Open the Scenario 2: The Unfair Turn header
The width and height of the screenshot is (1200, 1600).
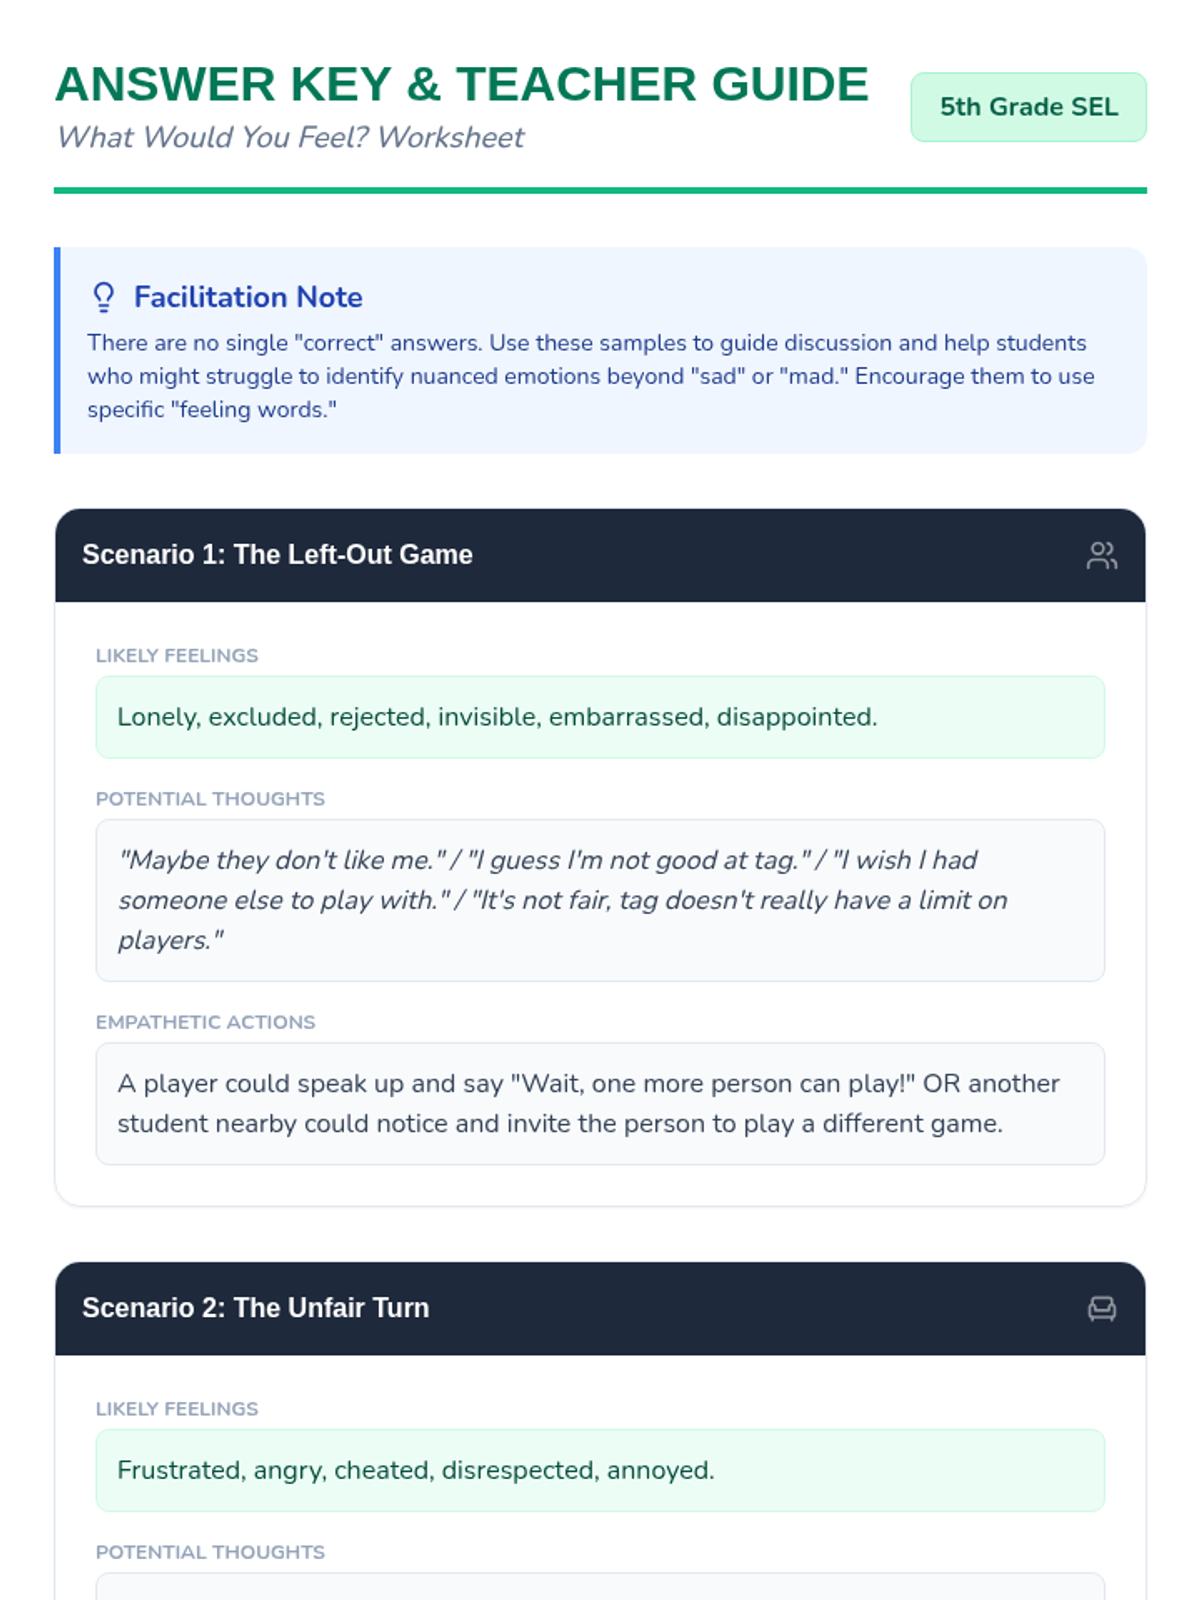(255, 1308)
